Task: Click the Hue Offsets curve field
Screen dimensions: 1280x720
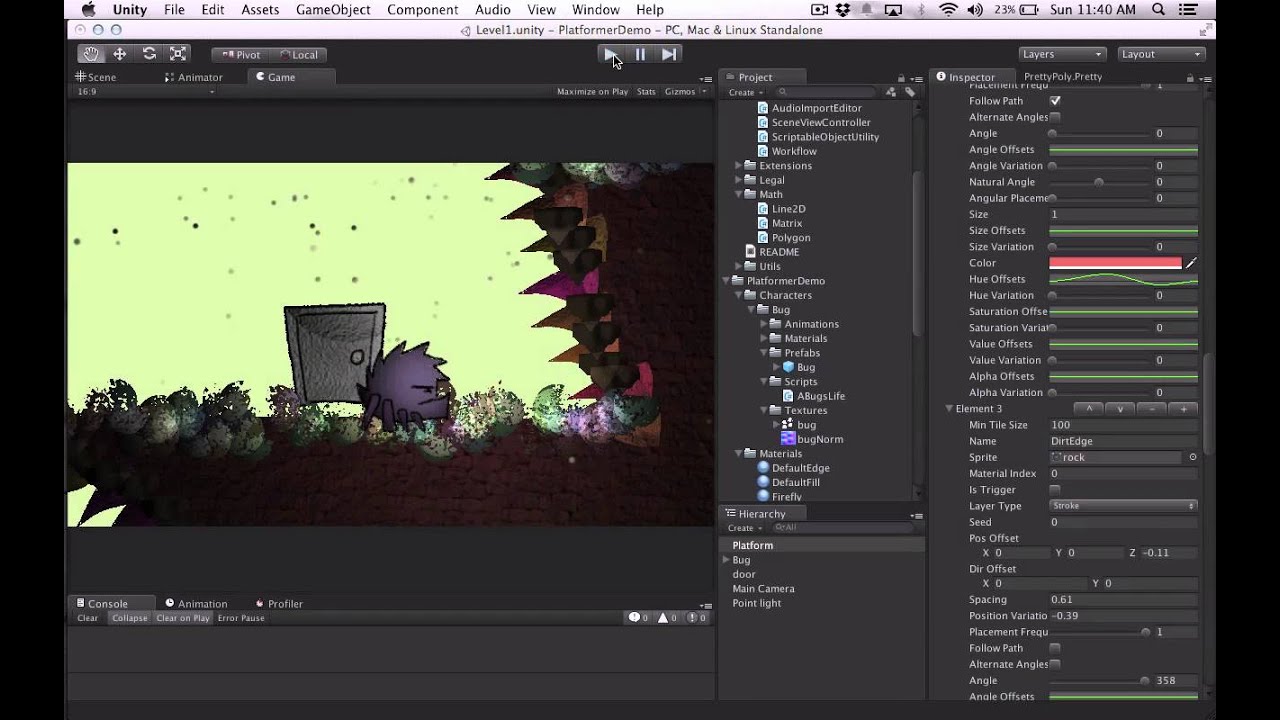Action: point(1123,279)
